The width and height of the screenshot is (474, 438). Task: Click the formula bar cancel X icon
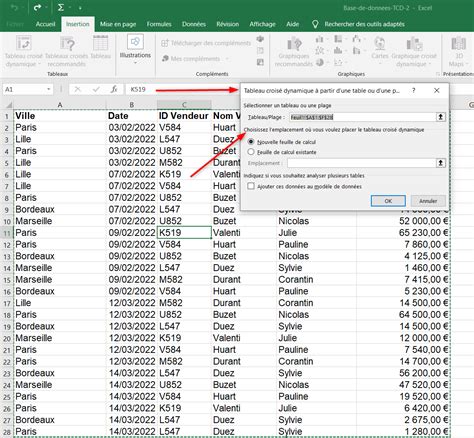click(x=77, y=89)
